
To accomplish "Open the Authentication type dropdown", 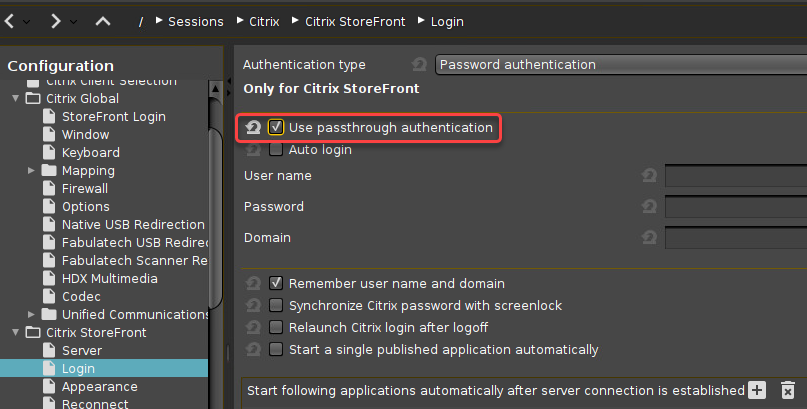I will pos(620,65).
